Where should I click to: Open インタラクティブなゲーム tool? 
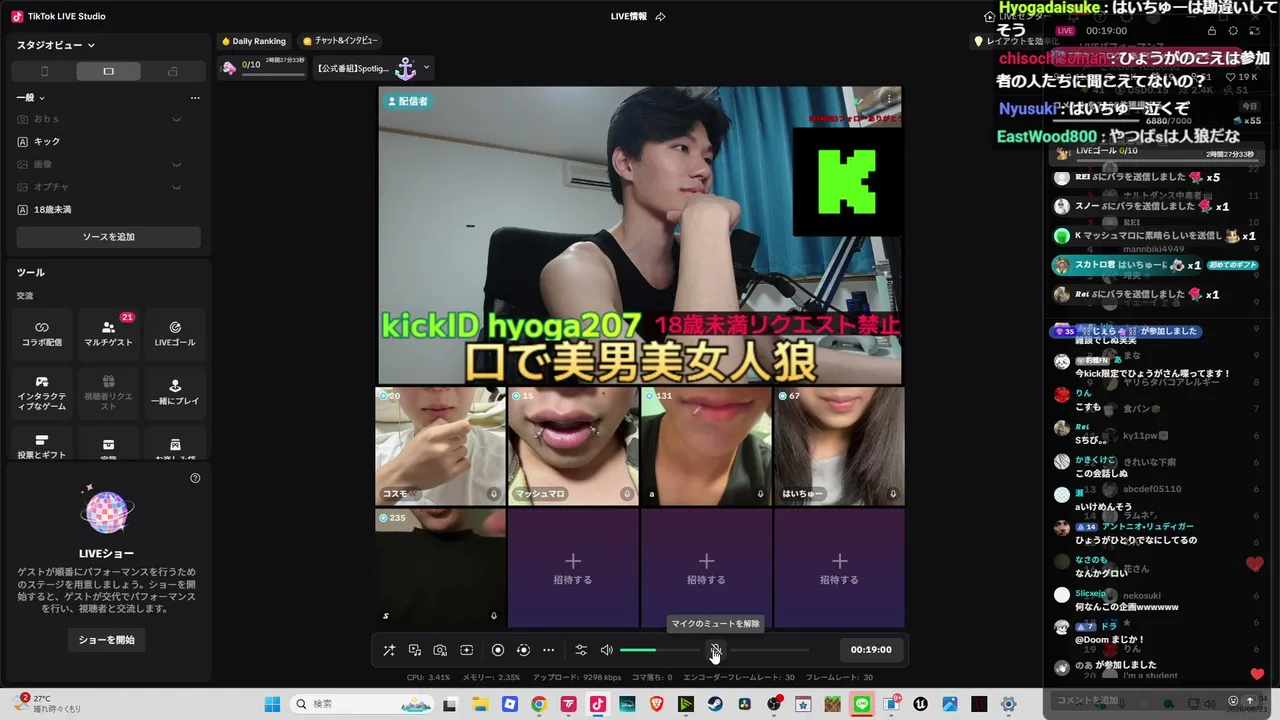(x=42, y=394)
